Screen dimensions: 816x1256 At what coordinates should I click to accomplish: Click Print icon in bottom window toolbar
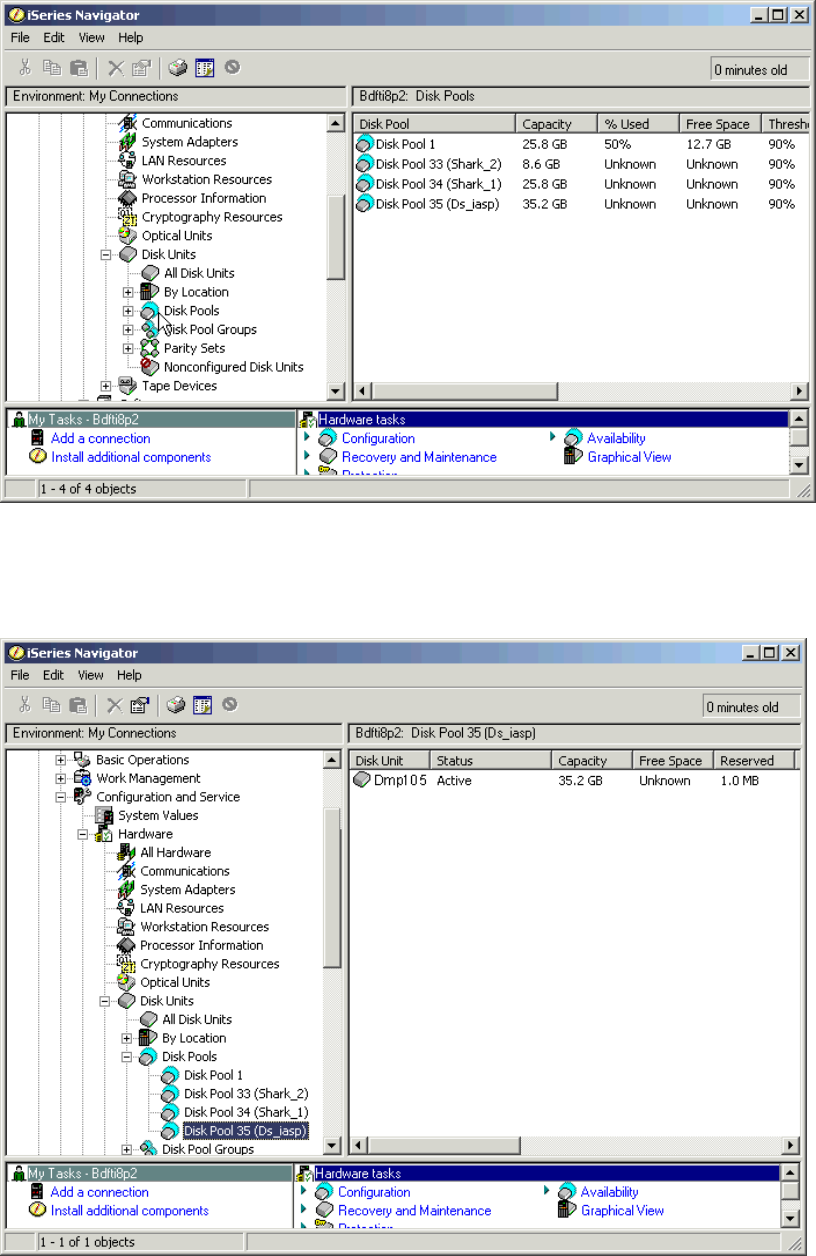pos(177,705)
